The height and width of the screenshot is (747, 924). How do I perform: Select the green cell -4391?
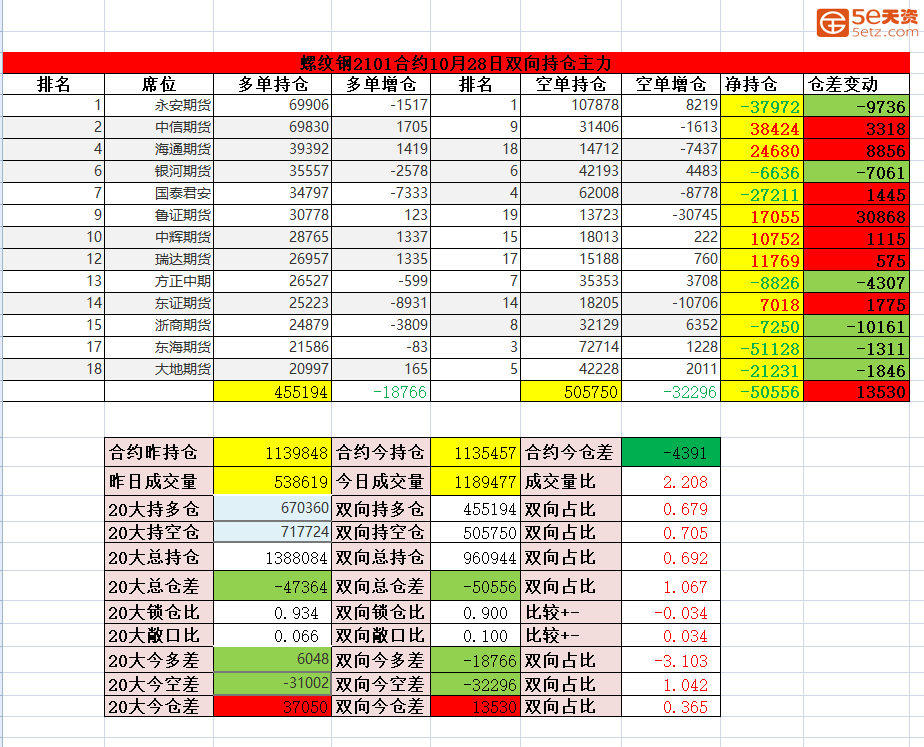(671, 452)
